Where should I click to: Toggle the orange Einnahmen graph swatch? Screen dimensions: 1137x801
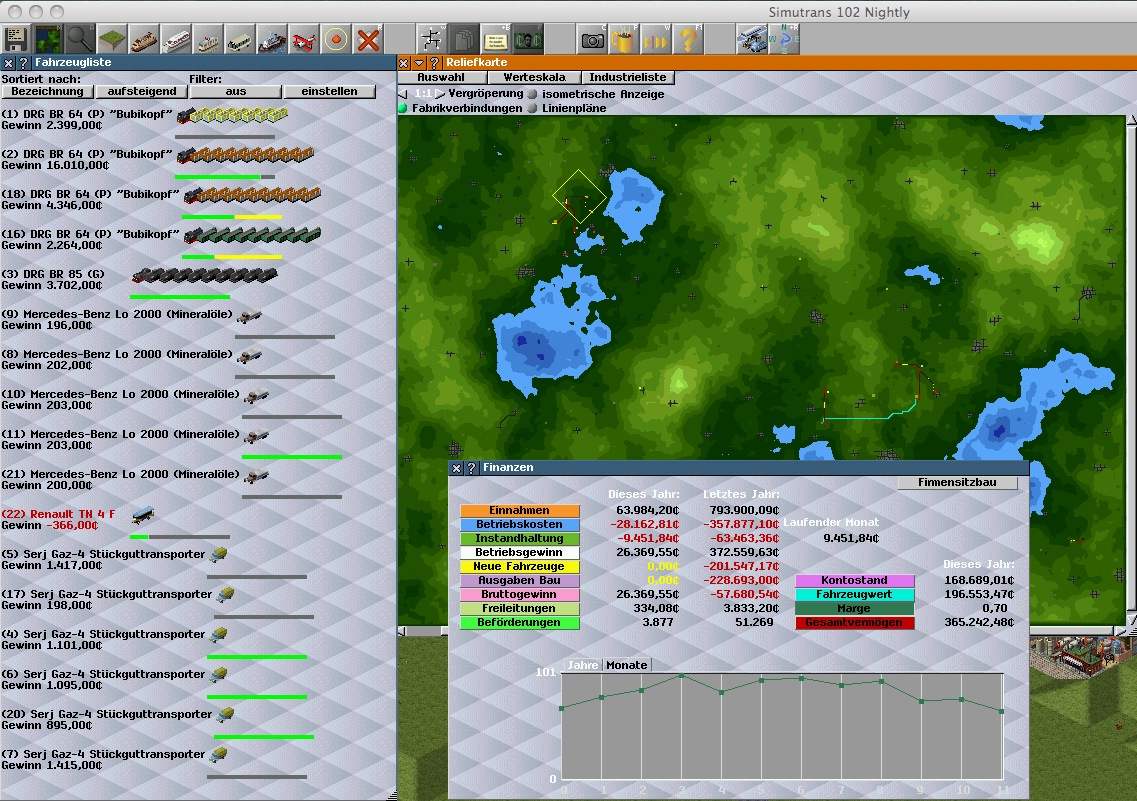pos(519,511)
